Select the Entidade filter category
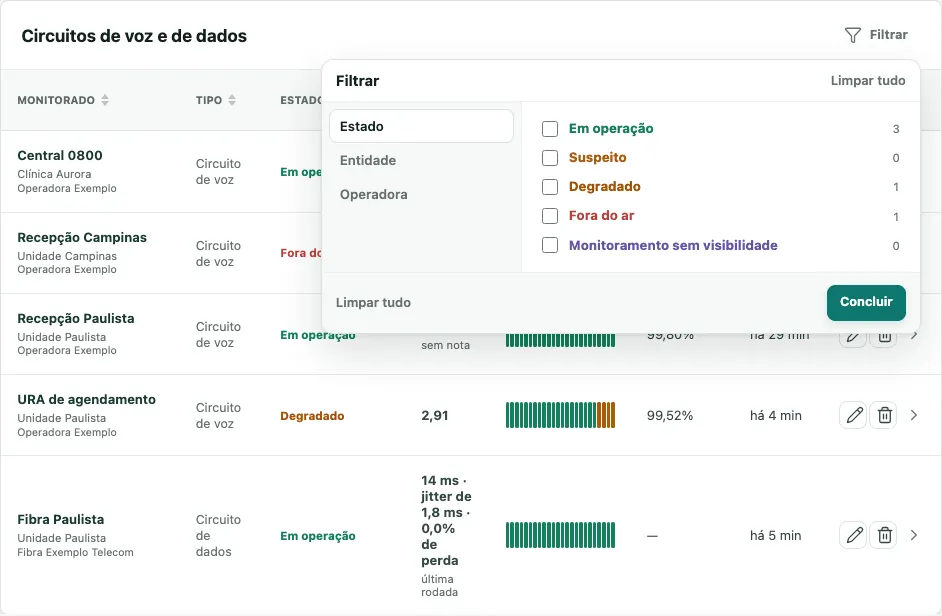Image resolution: width=942 pixels, height=616 pixels. (421, 160)
